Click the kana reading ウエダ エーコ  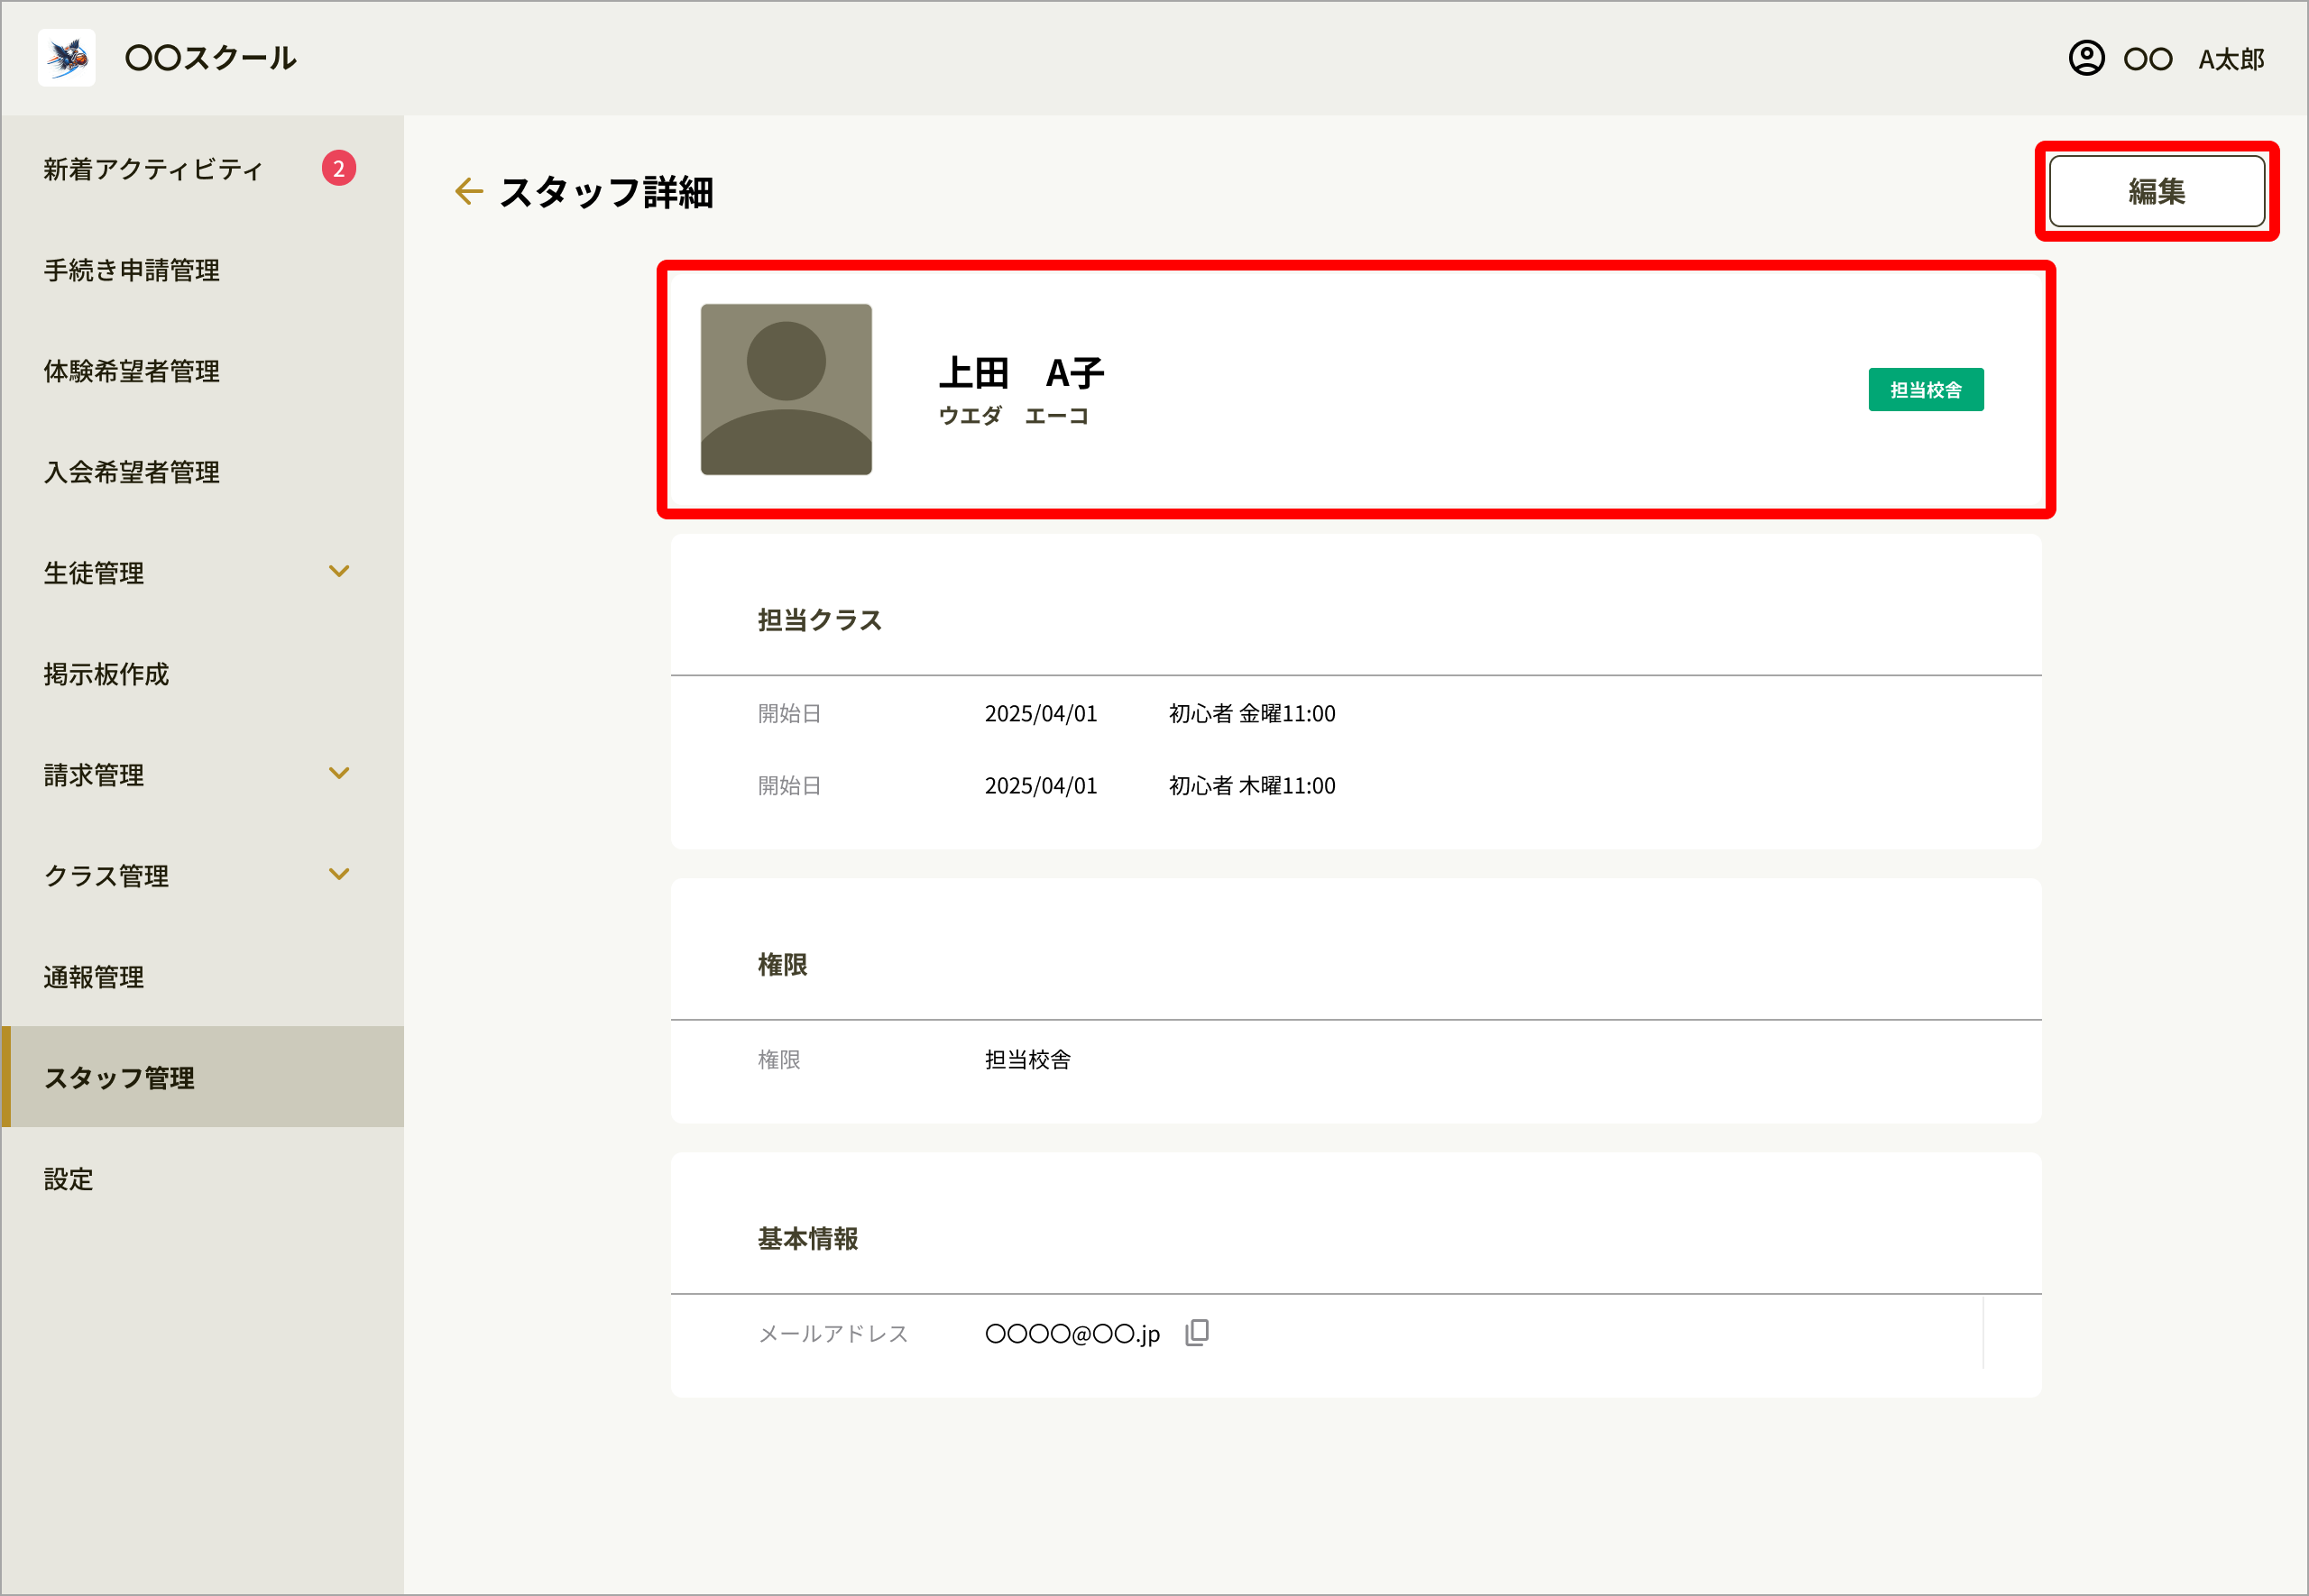(1013, 415)
